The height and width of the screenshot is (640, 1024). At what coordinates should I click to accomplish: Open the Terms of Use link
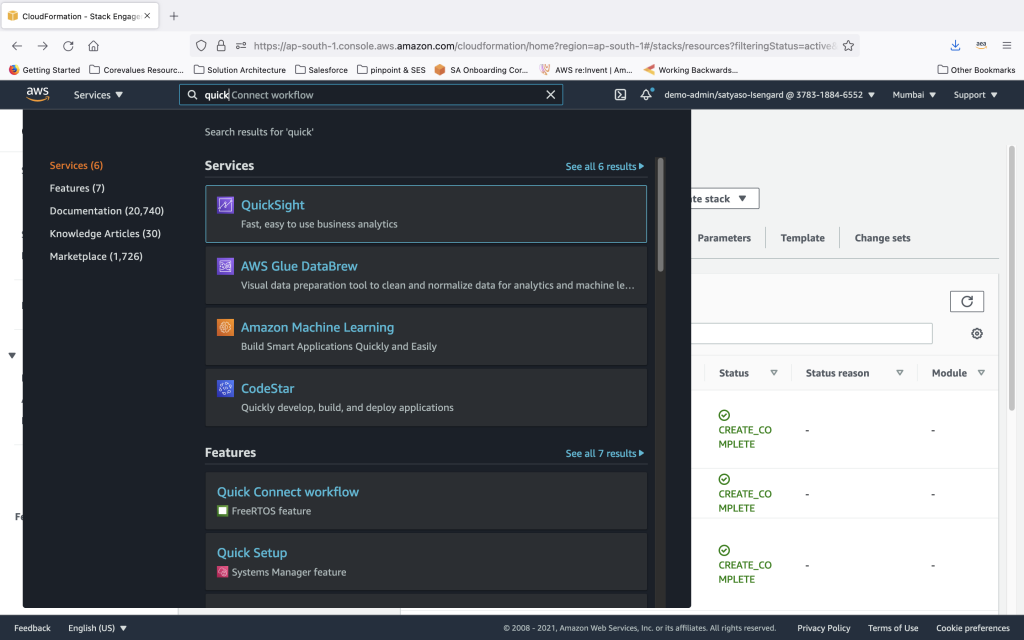pos(893,628)
